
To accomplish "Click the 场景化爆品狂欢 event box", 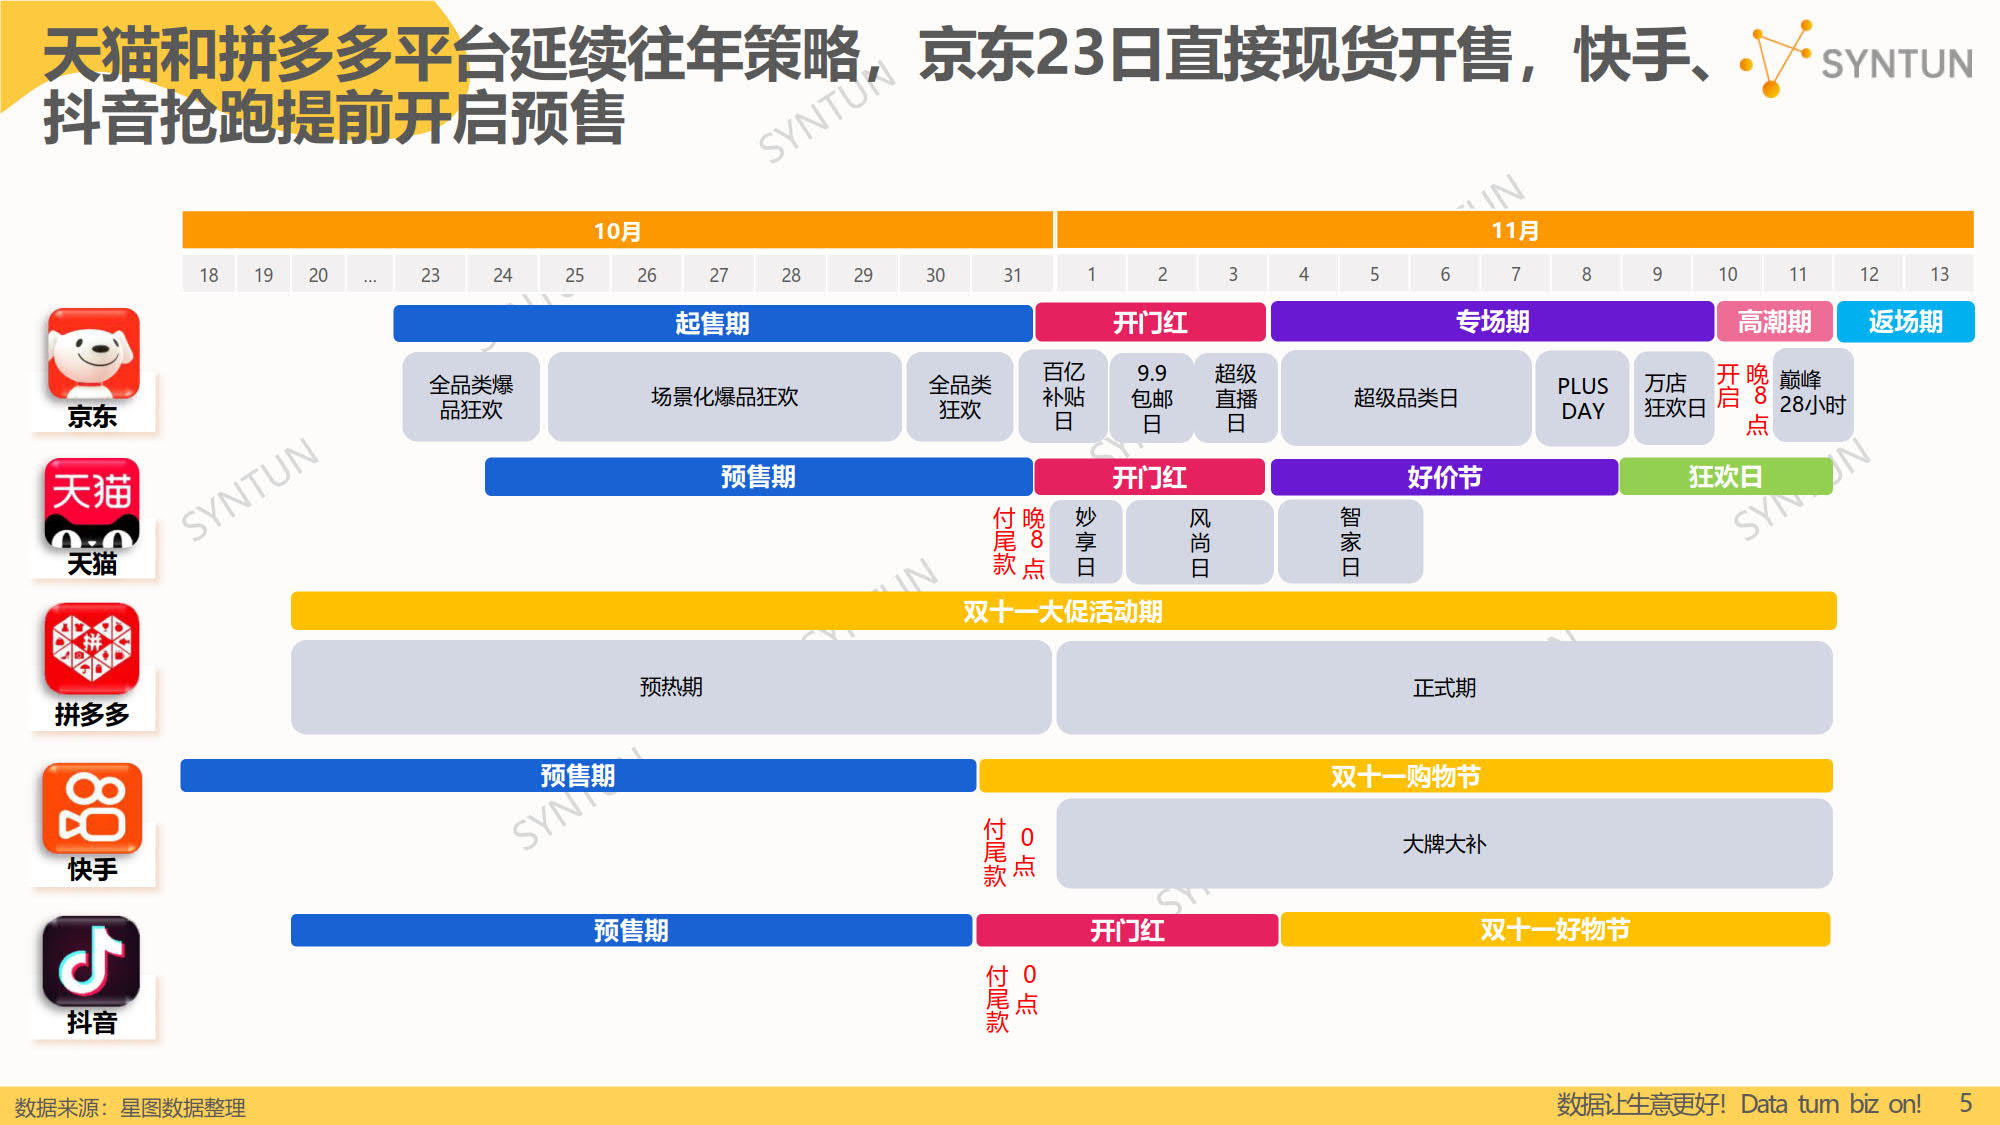I will (724, 397).
